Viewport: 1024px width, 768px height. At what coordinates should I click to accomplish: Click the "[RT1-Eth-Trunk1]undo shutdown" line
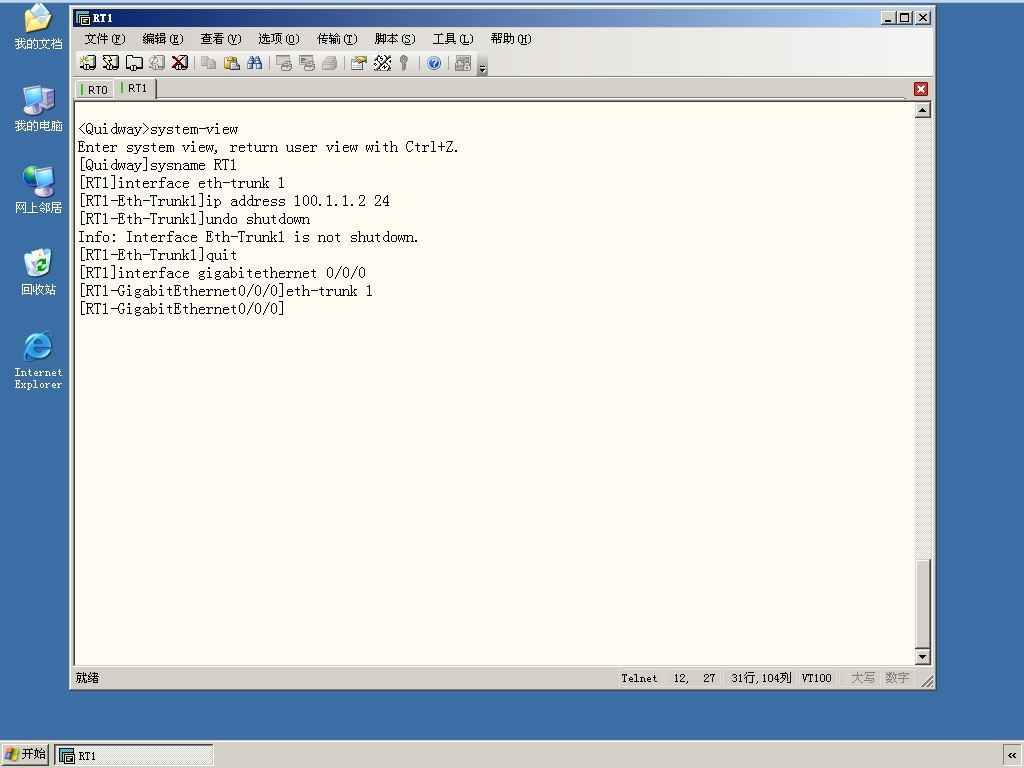point(195,219)
